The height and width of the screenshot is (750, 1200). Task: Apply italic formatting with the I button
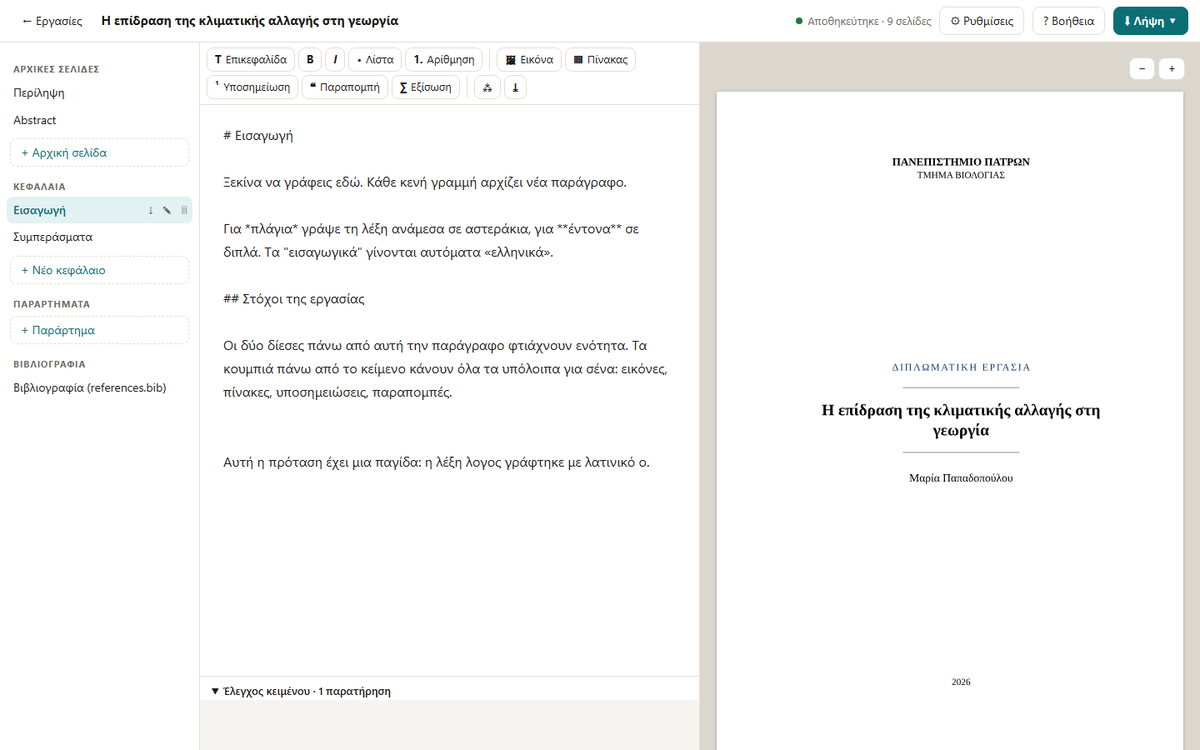[335, 60]
